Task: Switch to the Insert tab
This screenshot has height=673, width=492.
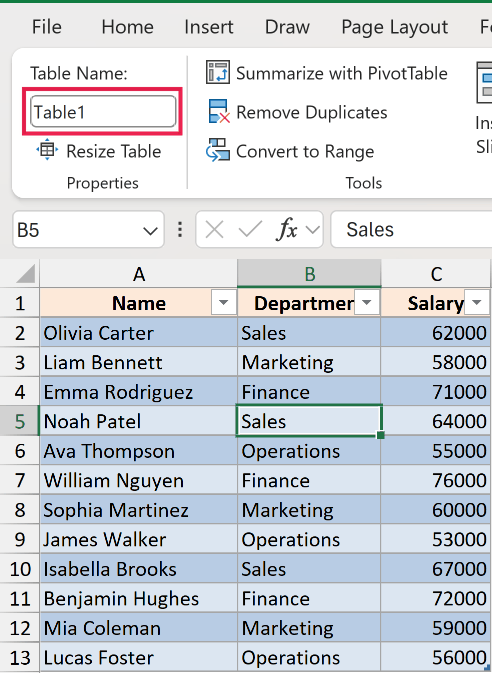Action: (209, 27)
